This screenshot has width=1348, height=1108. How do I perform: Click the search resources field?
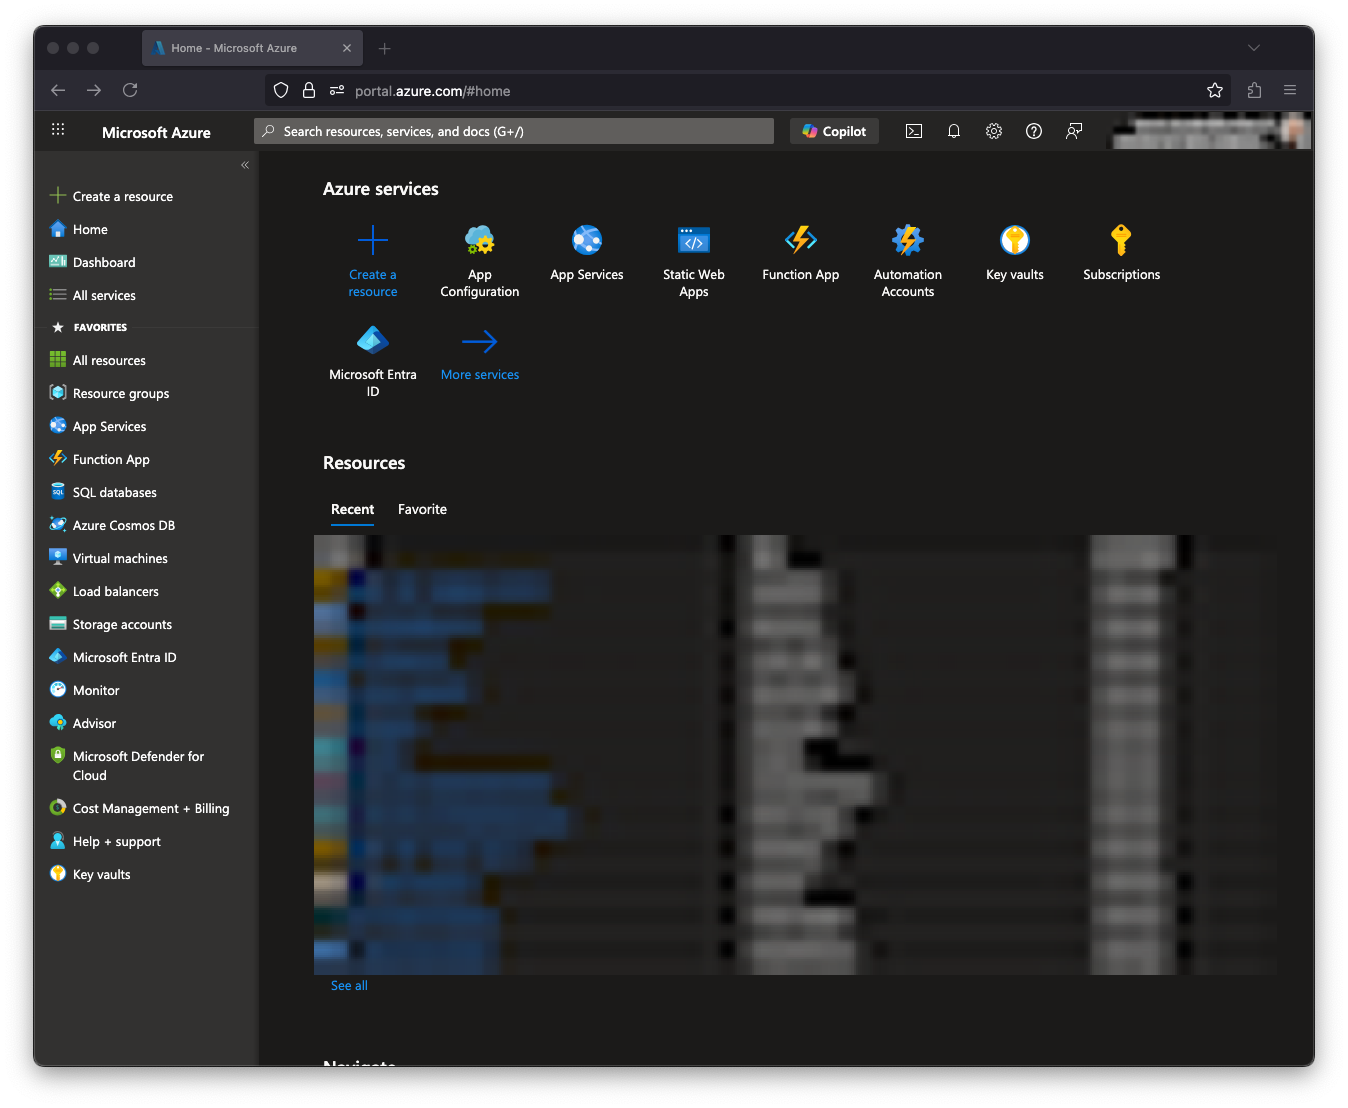(x=513, y=130)
